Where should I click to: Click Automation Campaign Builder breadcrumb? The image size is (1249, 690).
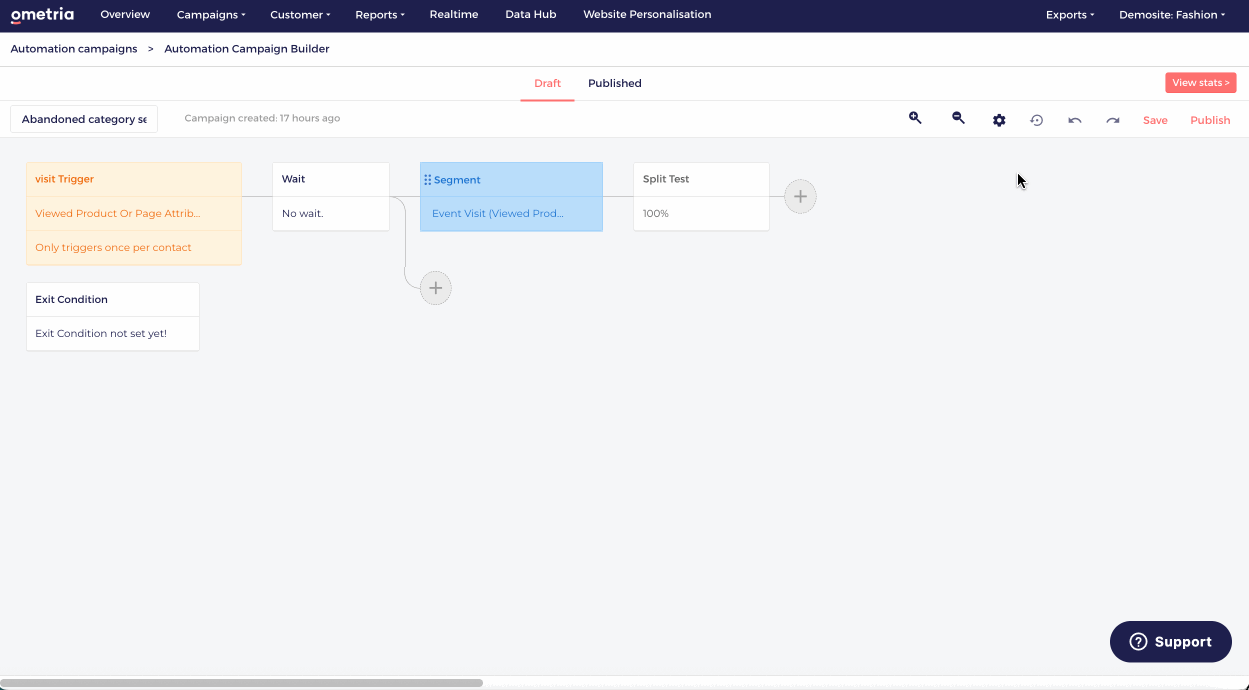click(247, 49)
